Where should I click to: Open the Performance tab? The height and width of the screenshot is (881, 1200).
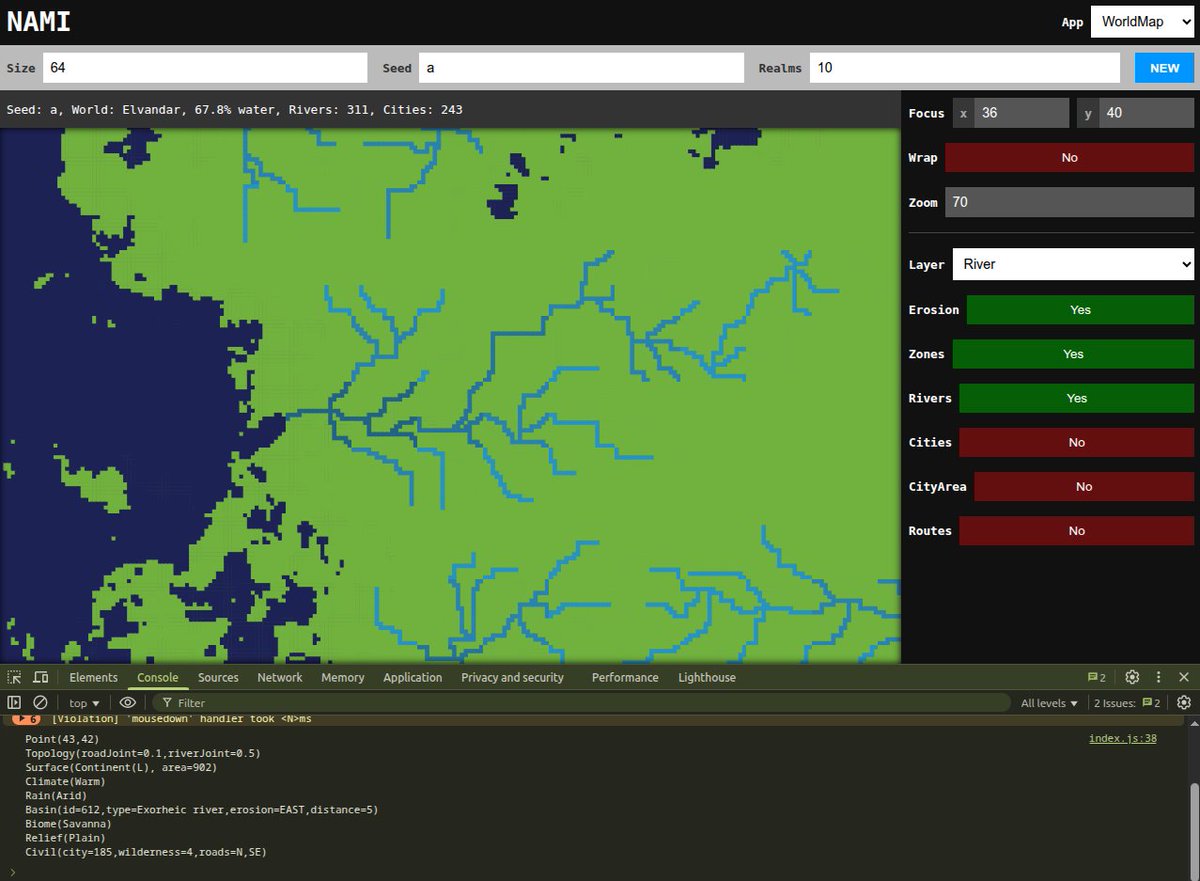click(625, 677)
